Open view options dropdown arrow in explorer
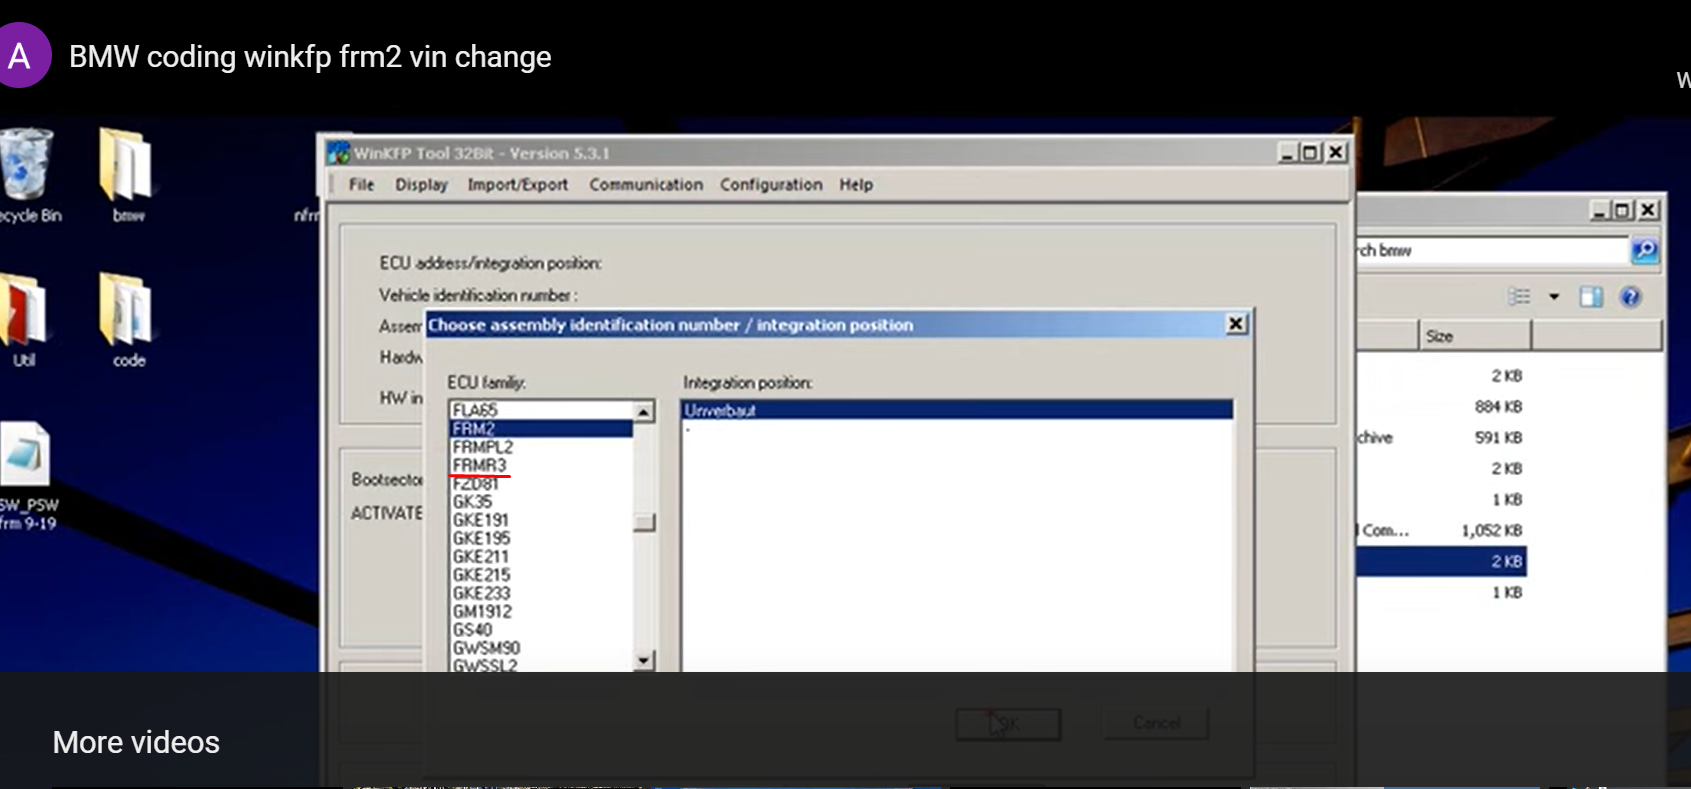Screen dimensions: 1691x789 pyautogui.click(x=1554, y=297)
